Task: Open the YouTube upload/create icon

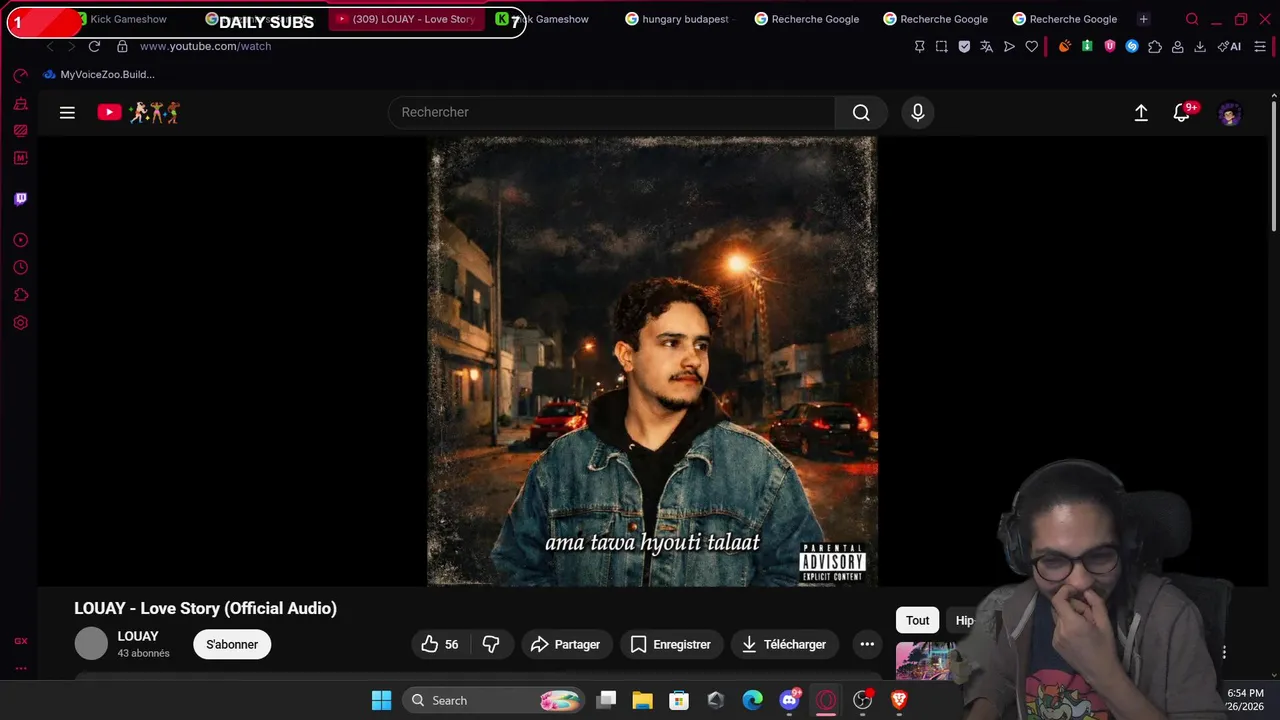Action: click(1141, 113)
